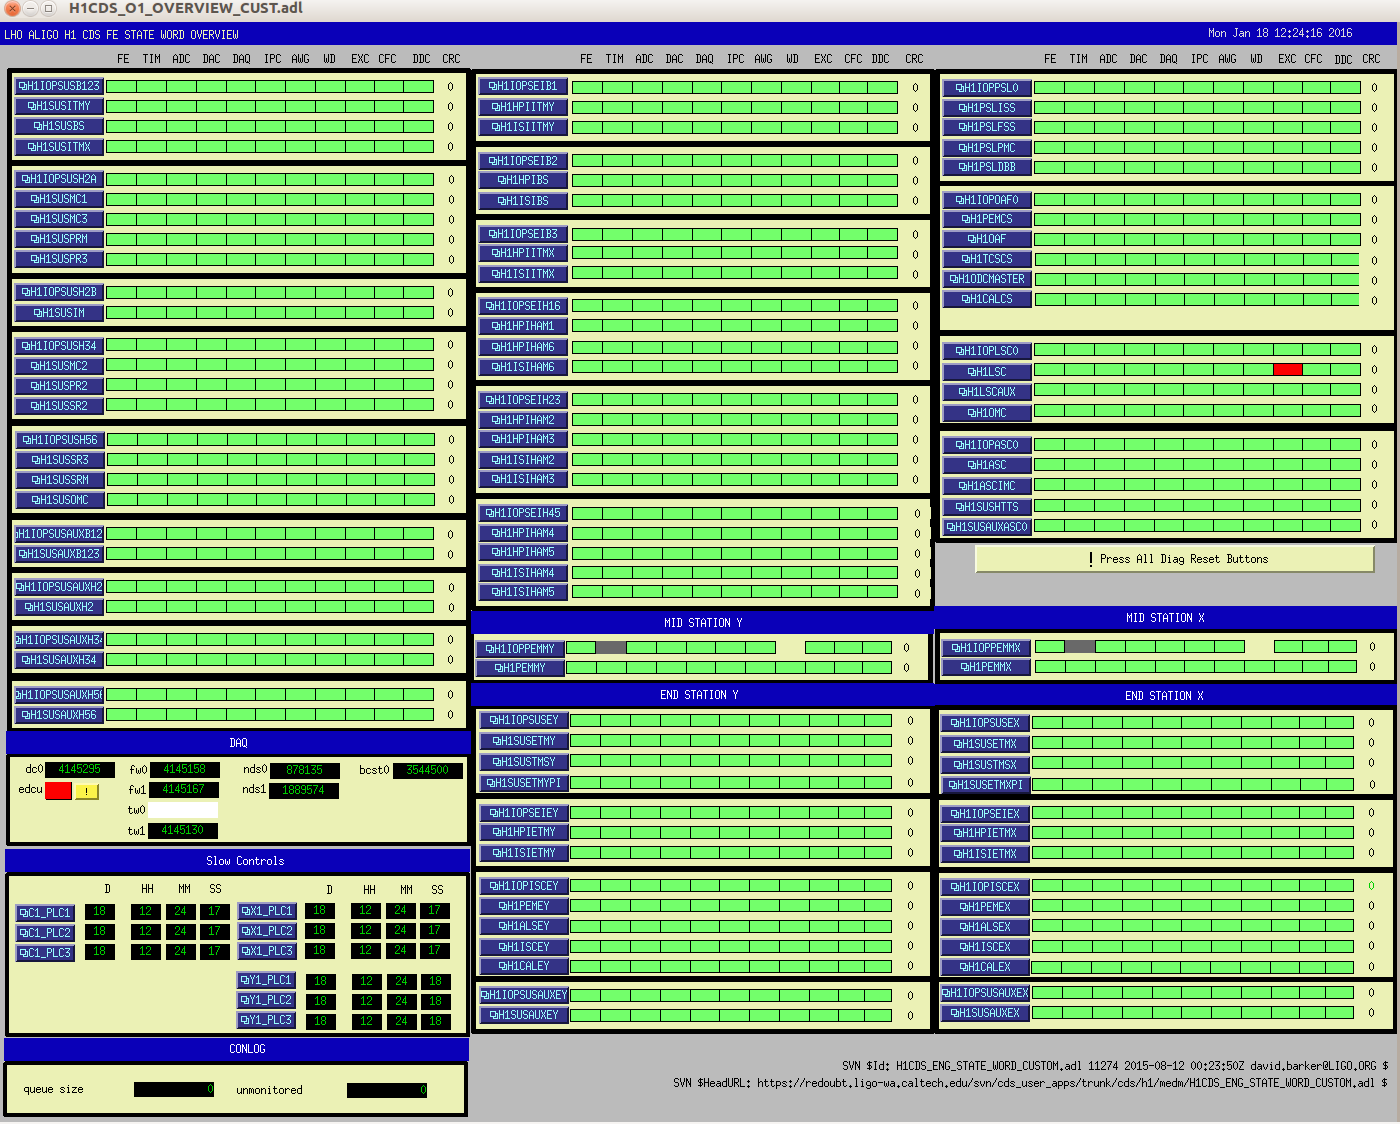Open the H1IOPSUSB123 related display
Screen dimensions: 1400x1124
tap(59, 86)
